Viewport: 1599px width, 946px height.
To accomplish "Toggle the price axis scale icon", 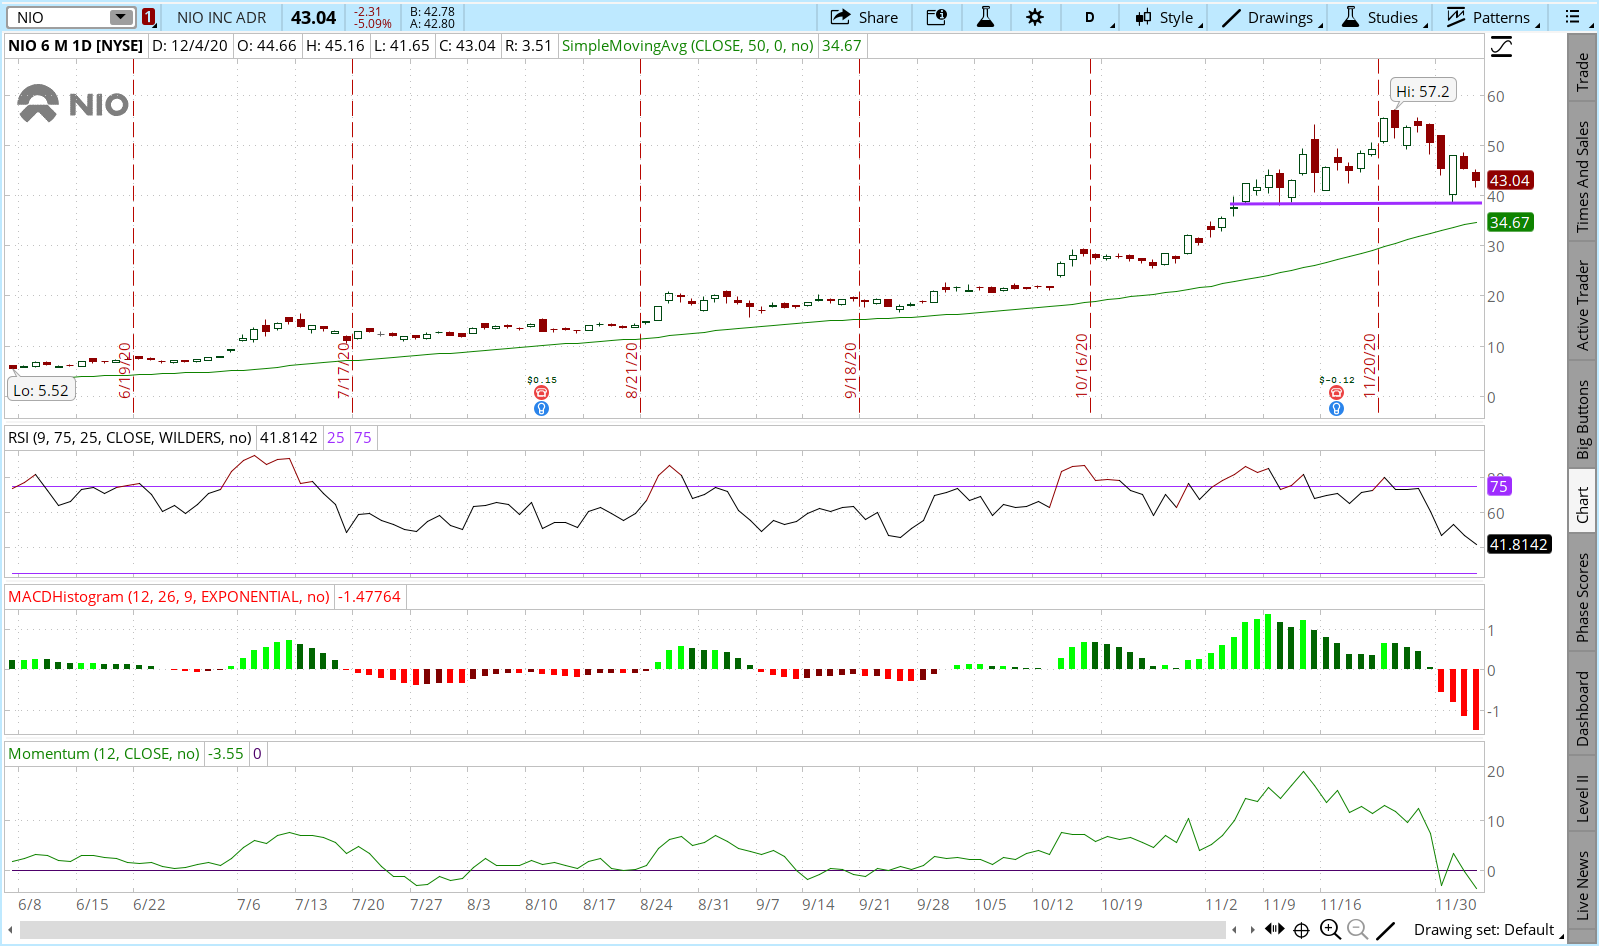I will coord(1501,47).
